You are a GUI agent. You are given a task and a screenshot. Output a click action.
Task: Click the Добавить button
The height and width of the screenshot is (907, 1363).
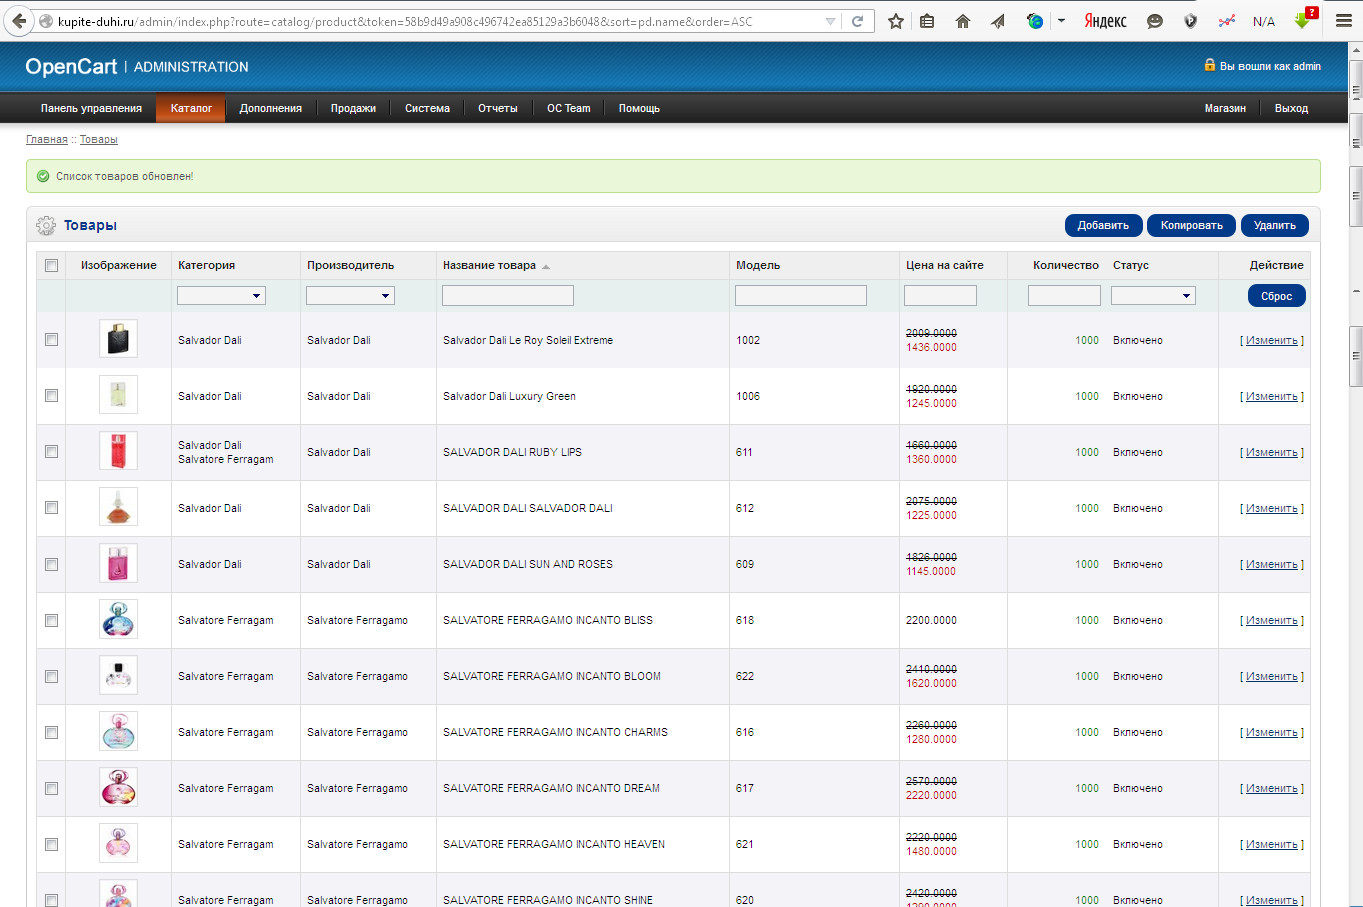1103,225
